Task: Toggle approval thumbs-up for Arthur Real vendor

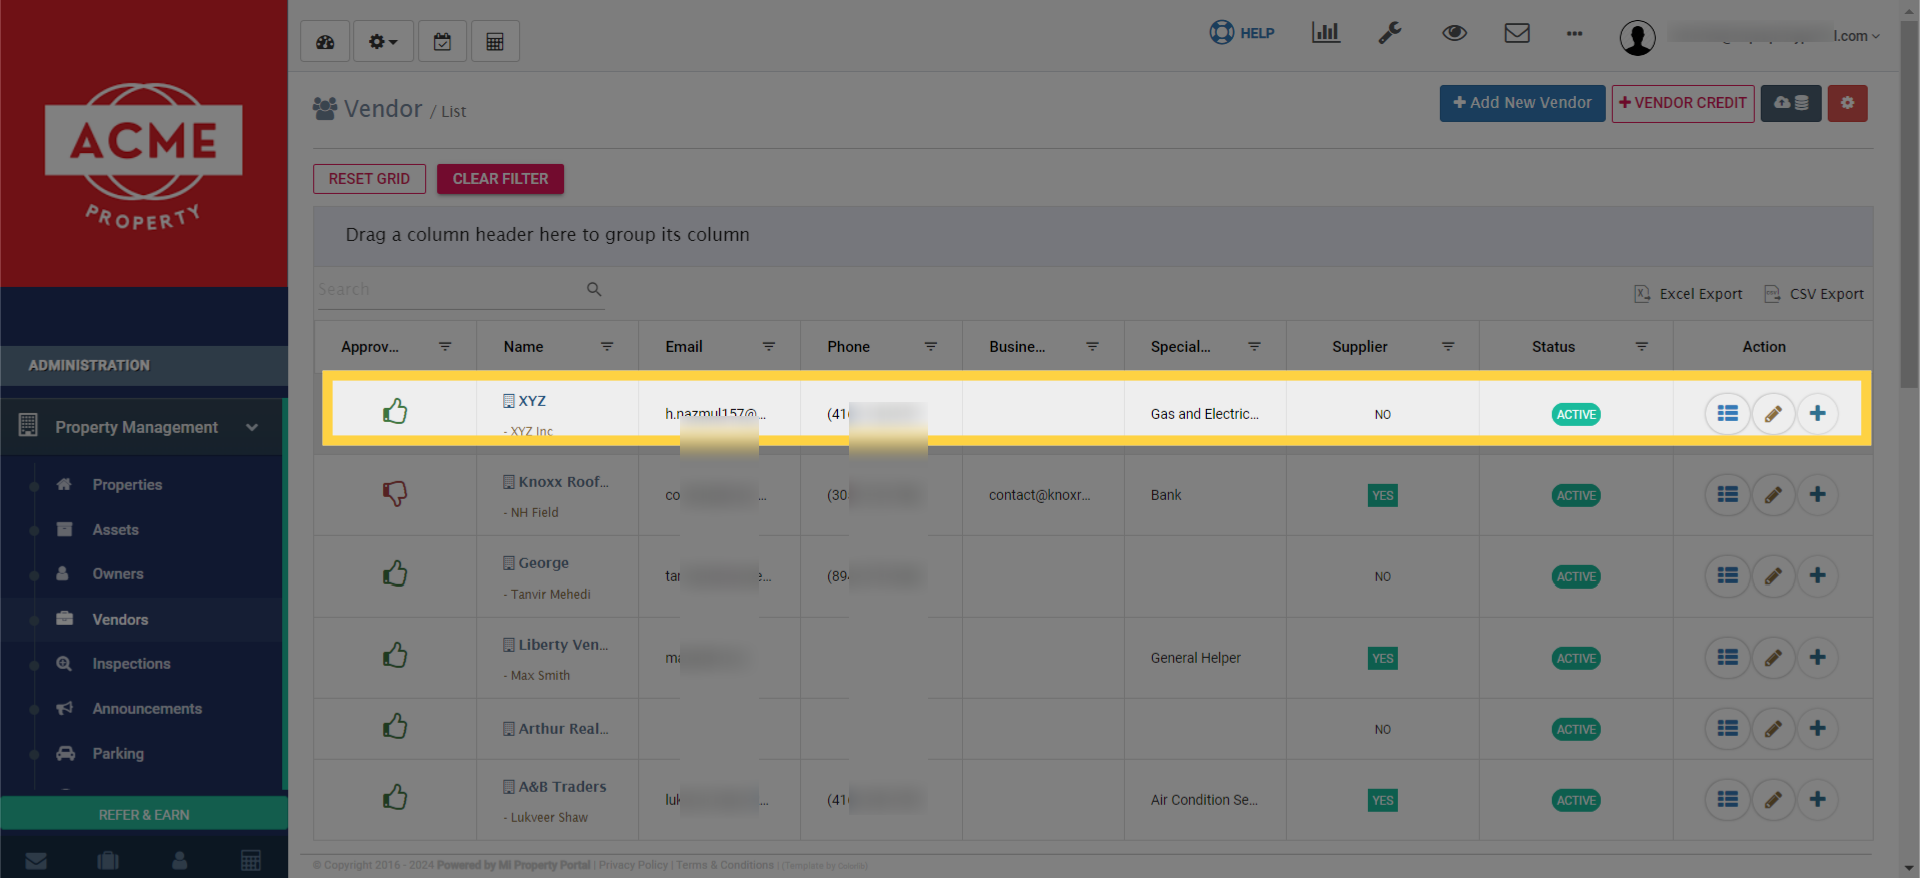Action: pos(395,727)
